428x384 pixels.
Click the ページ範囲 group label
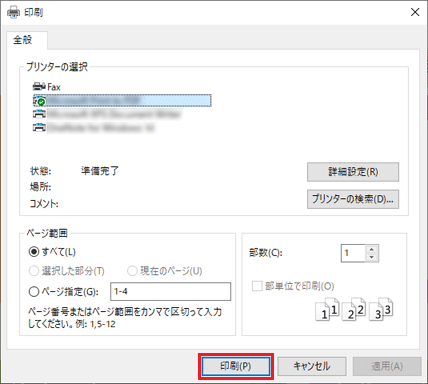47,233
